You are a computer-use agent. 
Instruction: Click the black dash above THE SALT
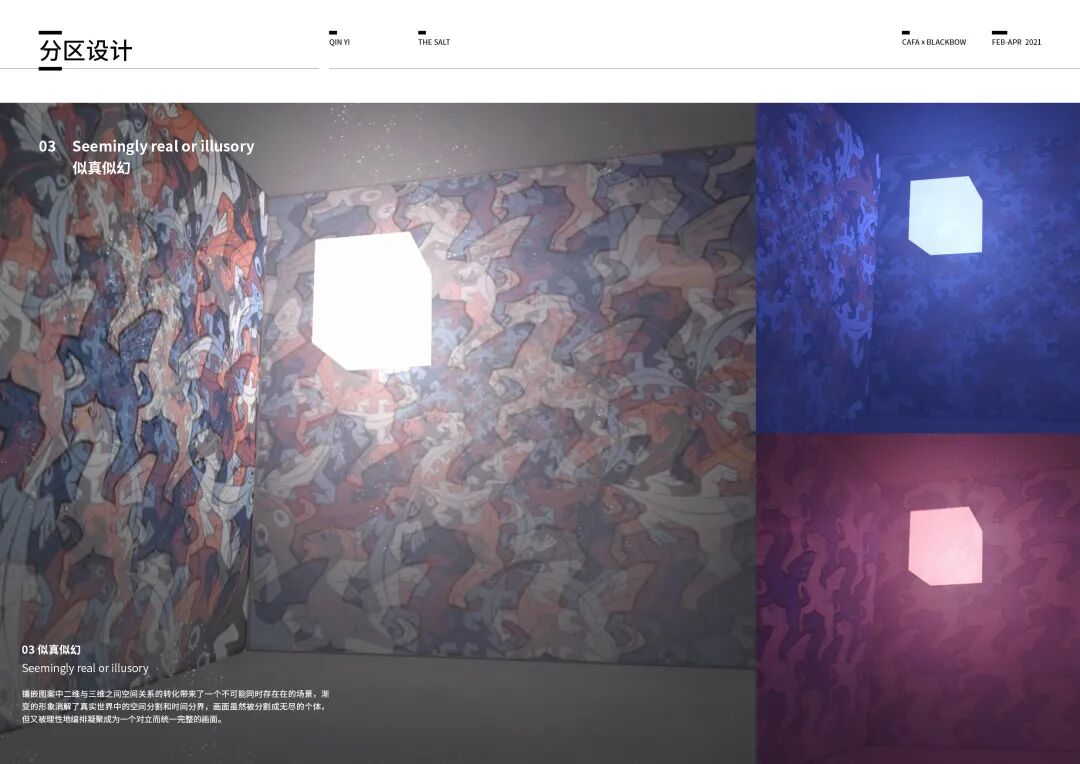(422, 32)
